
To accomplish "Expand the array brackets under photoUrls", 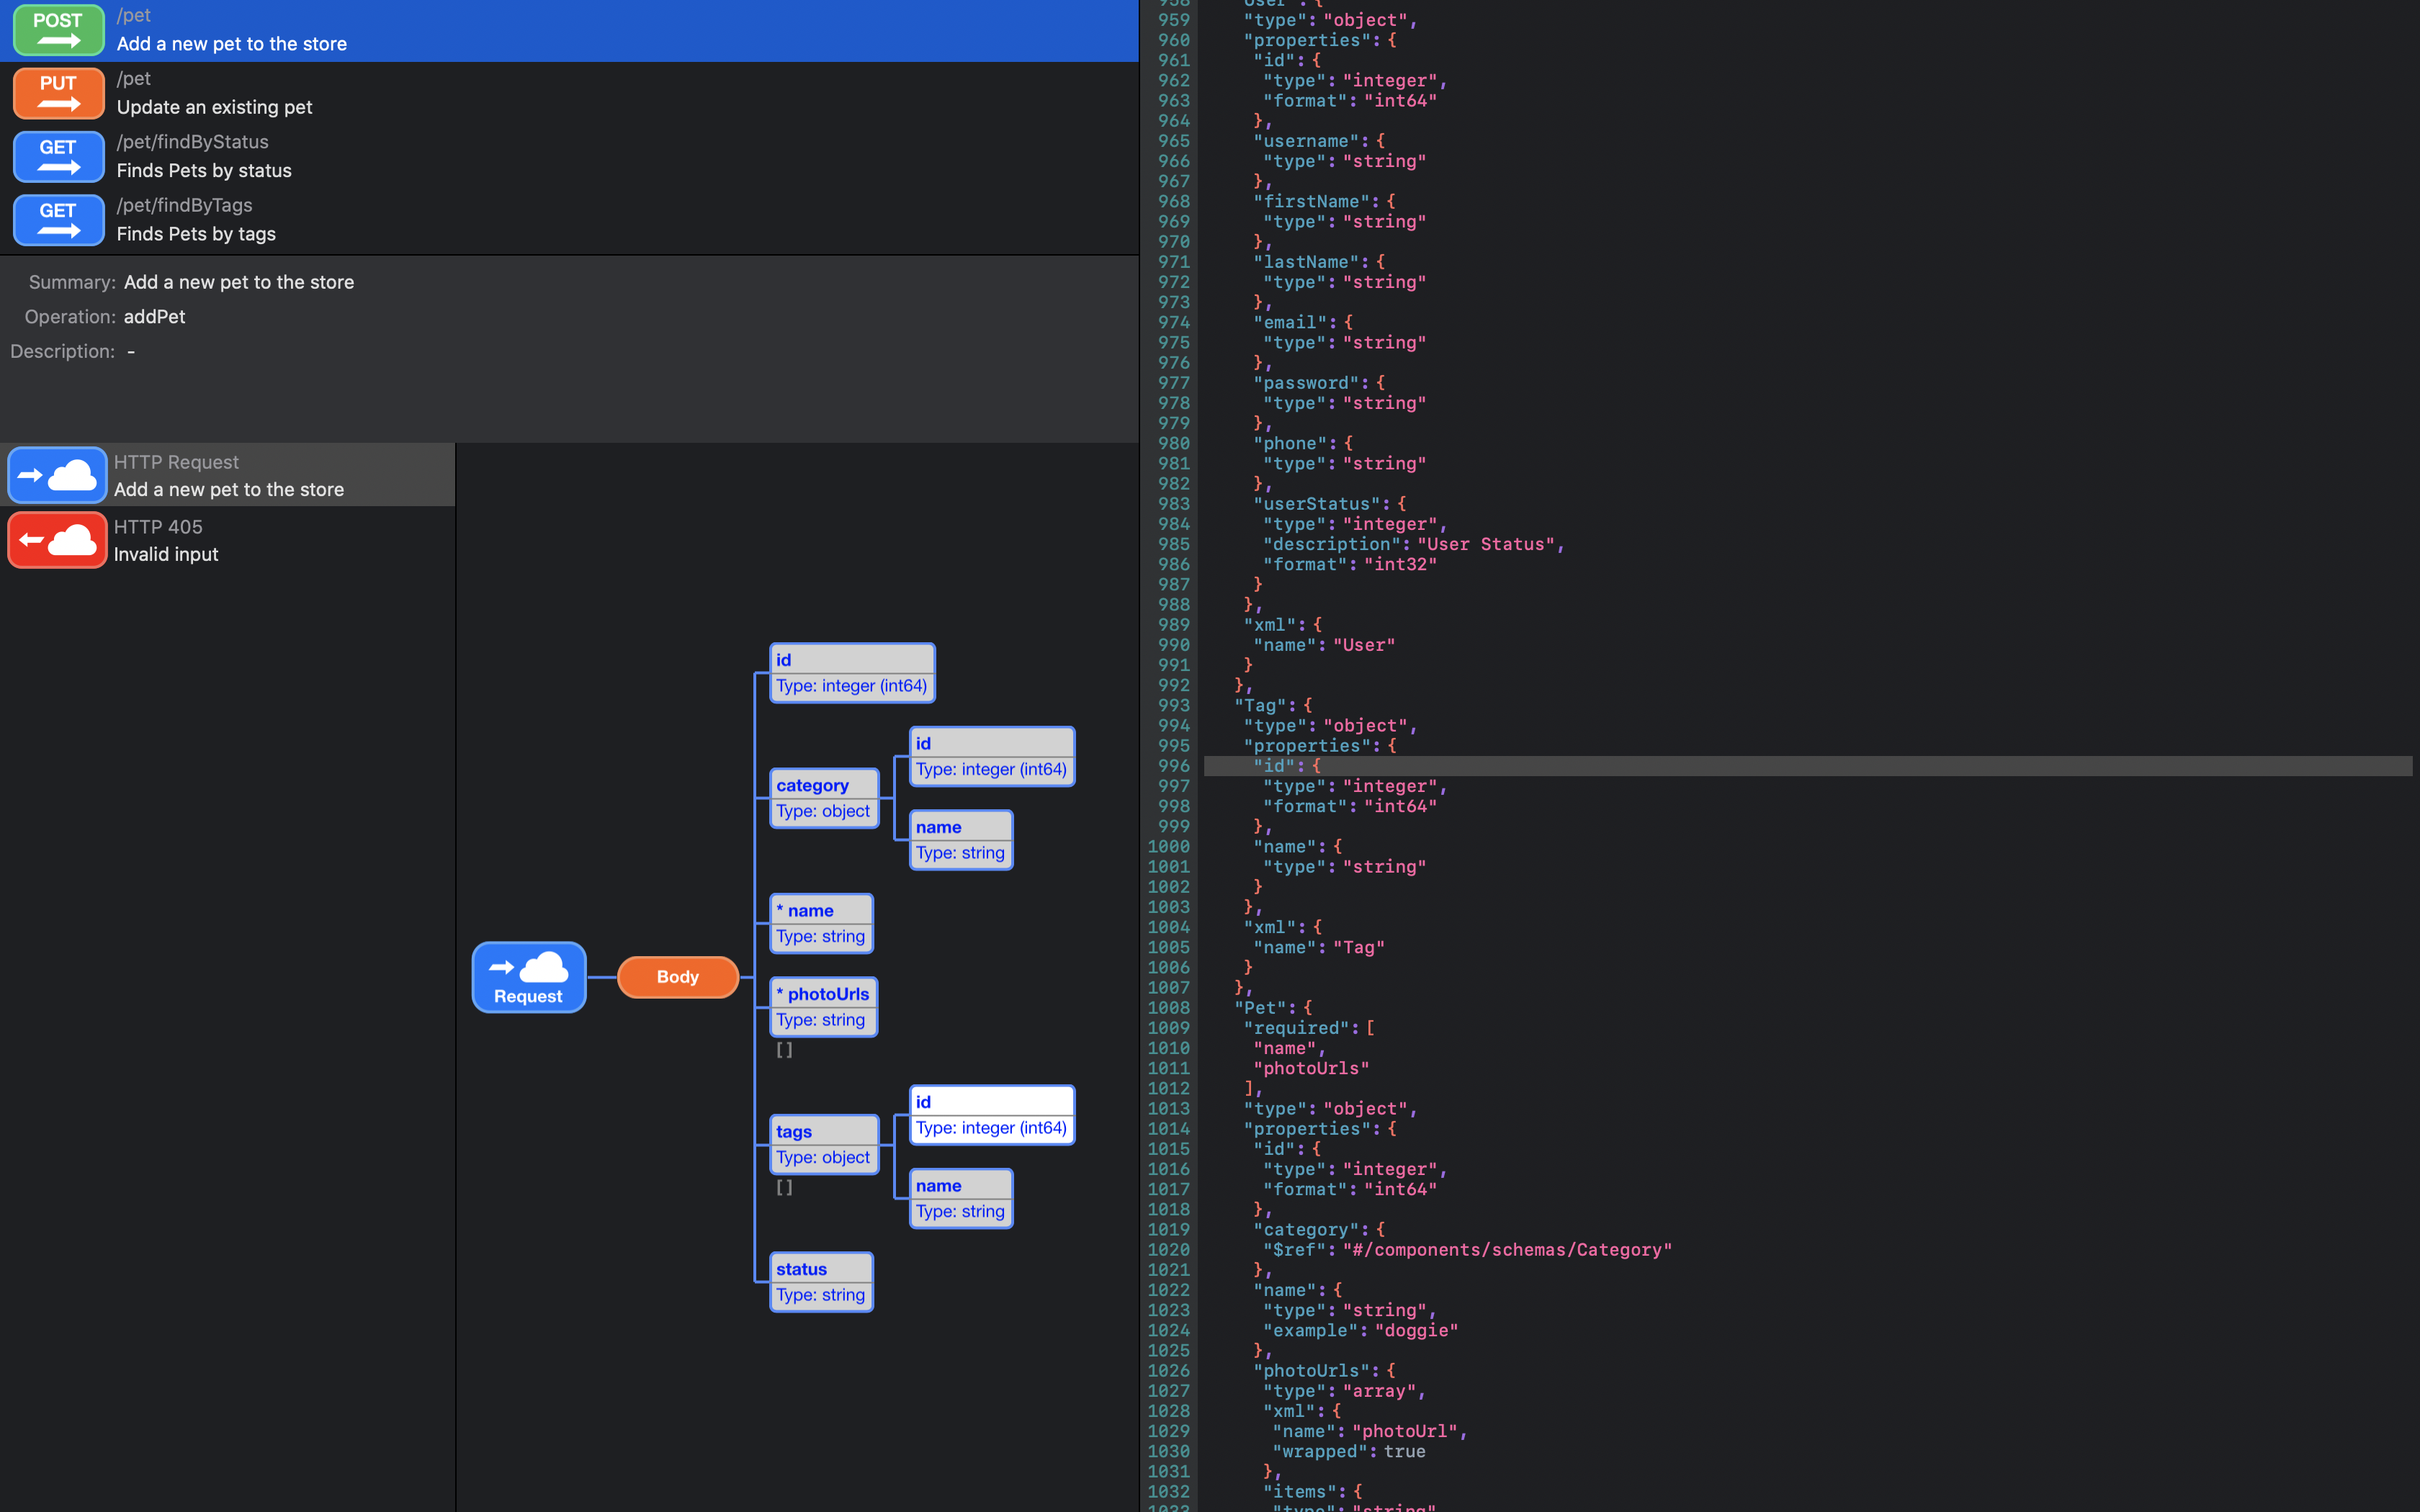I will click(x=784, y=1050).
